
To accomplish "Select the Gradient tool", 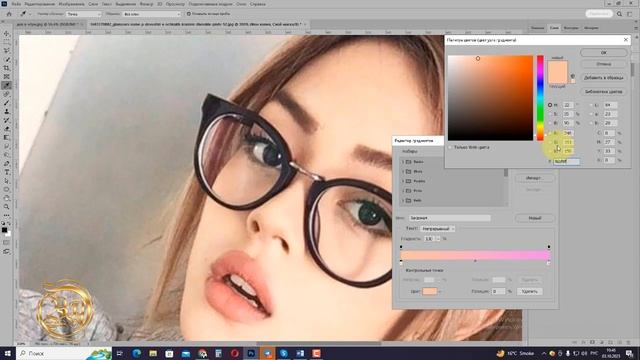I will pos(7,138).
